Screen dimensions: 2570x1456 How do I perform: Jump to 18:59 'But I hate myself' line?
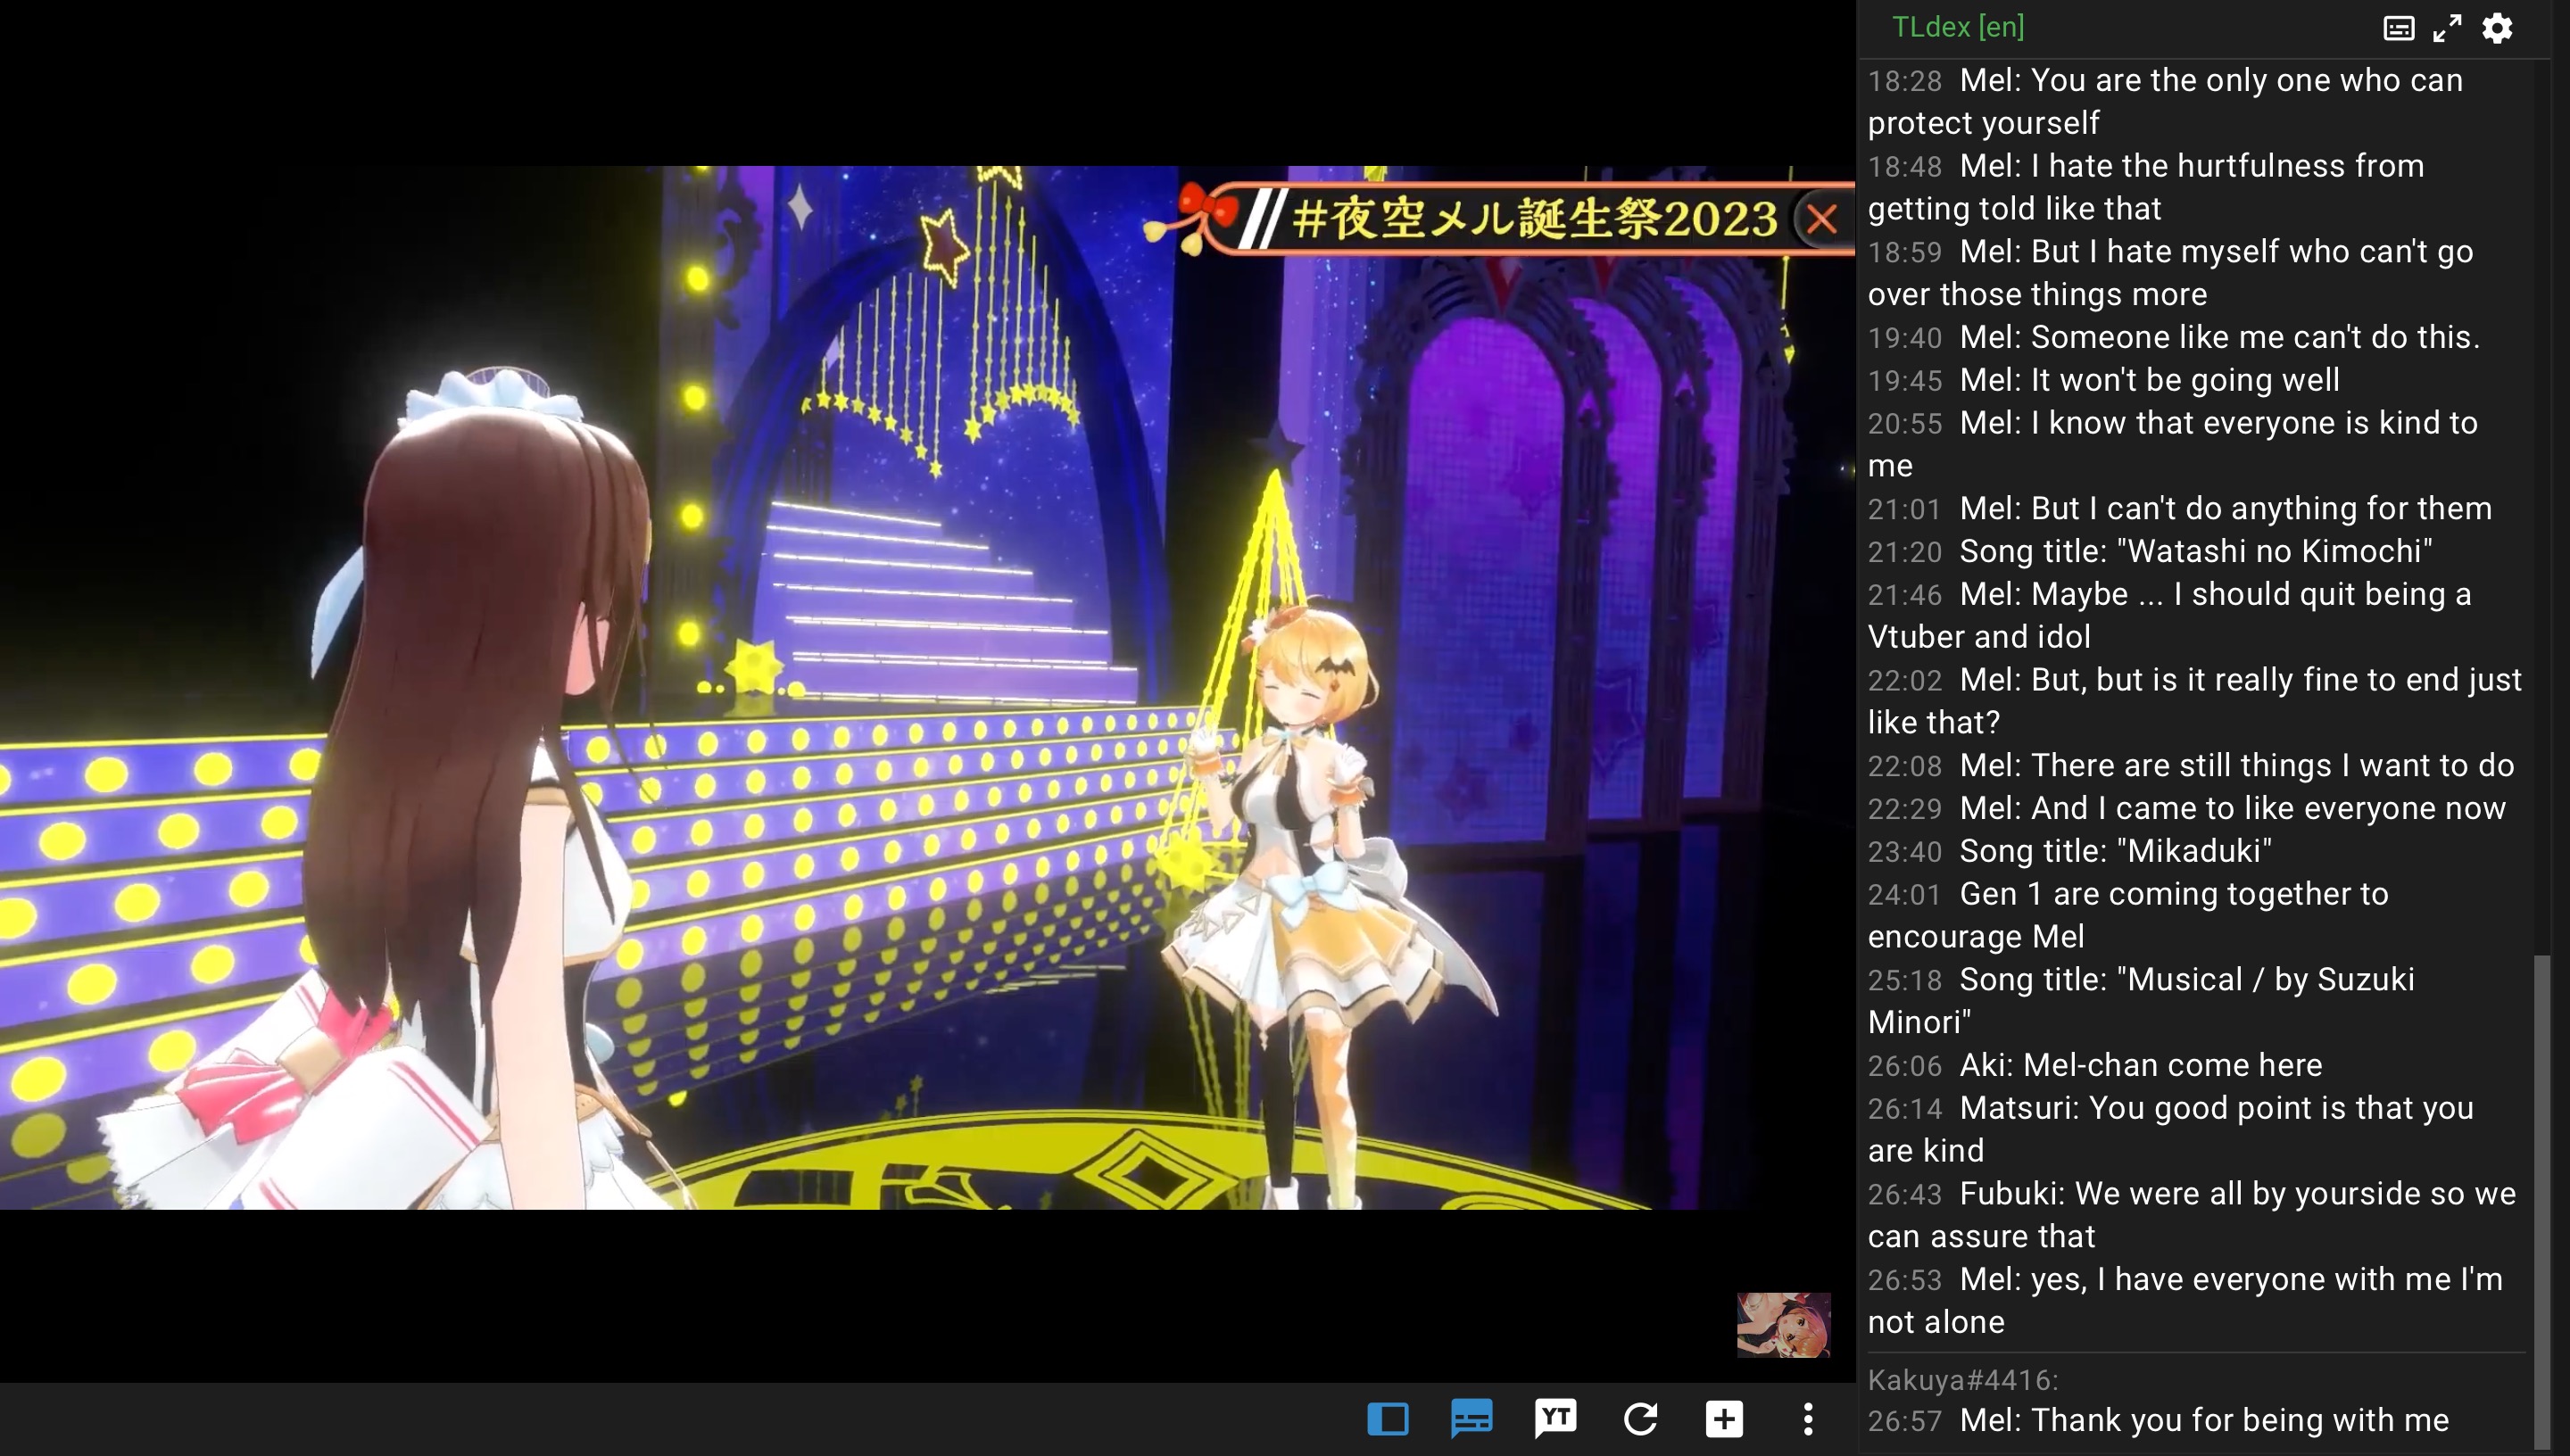tap(2195, 272)
